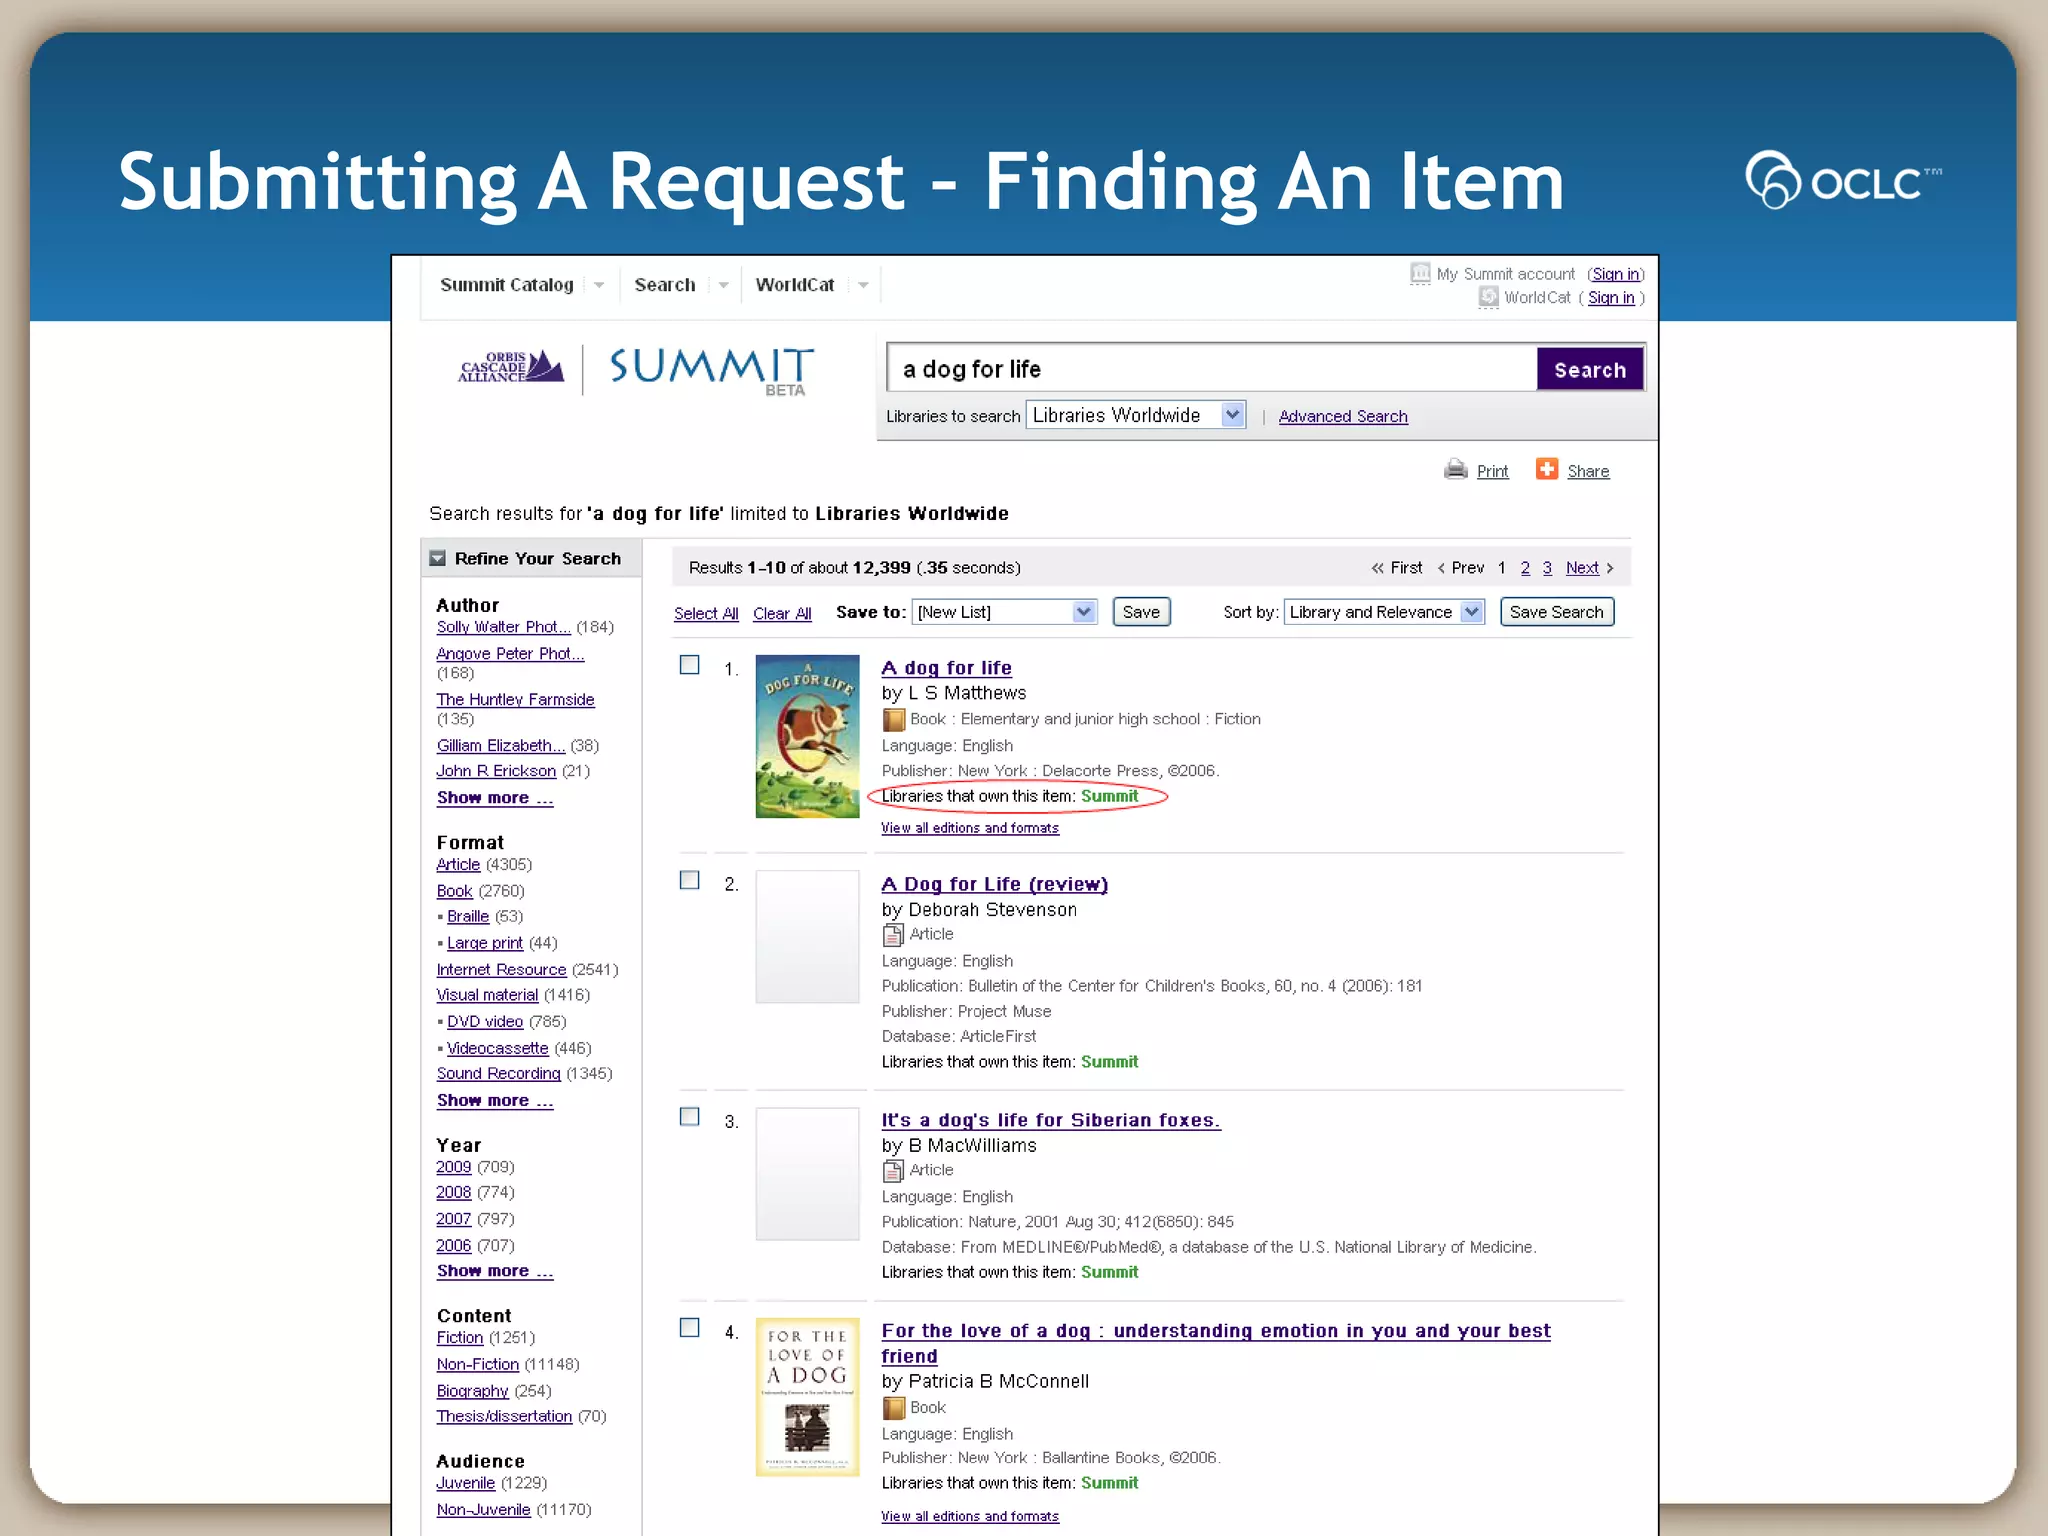Filter by Article format
2048x1536 pixels.
458,864
